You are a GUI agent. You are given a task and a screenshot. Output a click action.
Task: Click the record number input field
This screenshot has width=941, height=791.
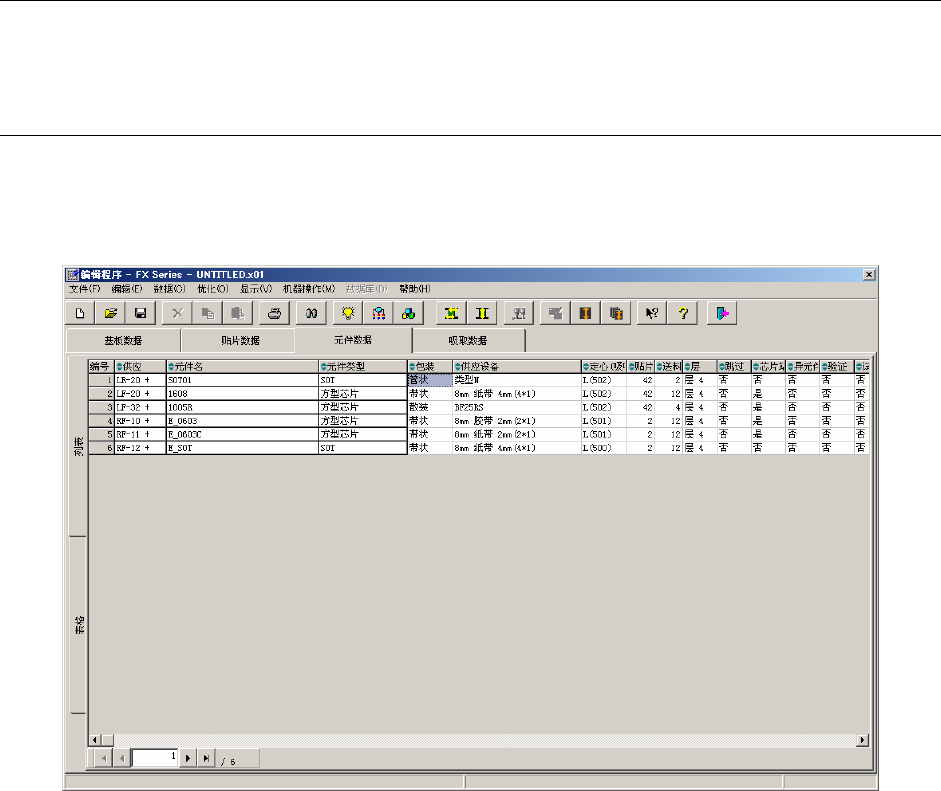(155, 759)
